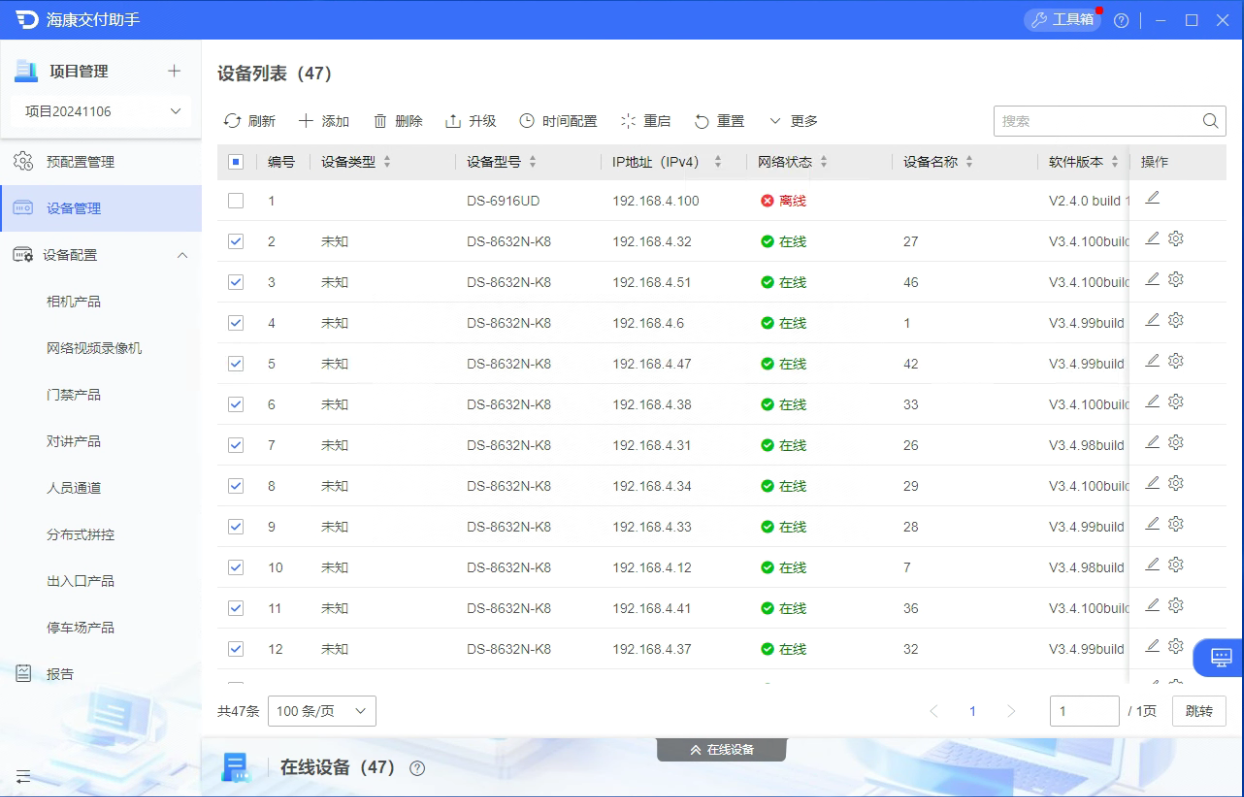Click the 跳转 (jump) button

point(1198,711)
